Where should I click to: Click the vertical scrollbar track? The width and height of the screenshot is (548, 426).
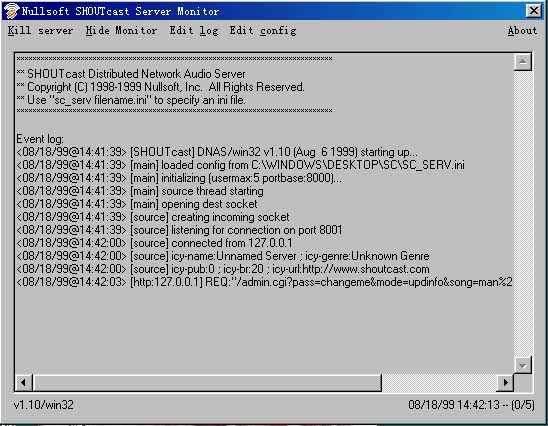pos(523,213)
